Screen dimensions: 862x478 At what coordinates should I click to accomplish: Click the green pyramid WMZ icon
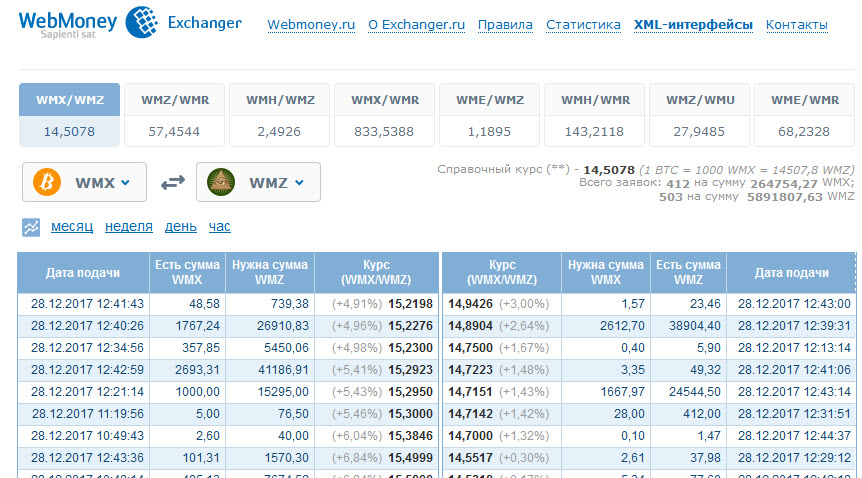221,182
